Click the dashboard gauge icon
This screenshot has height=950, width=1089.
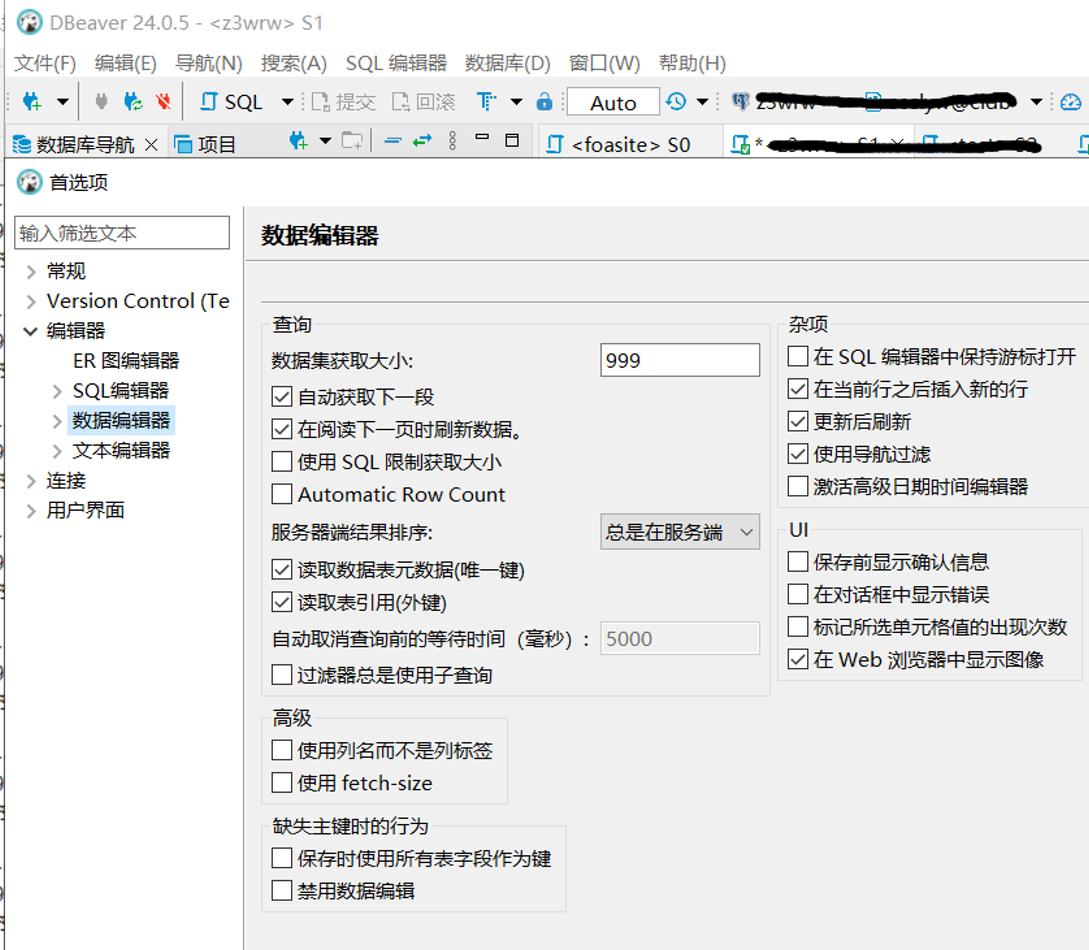coord(1071,102)
